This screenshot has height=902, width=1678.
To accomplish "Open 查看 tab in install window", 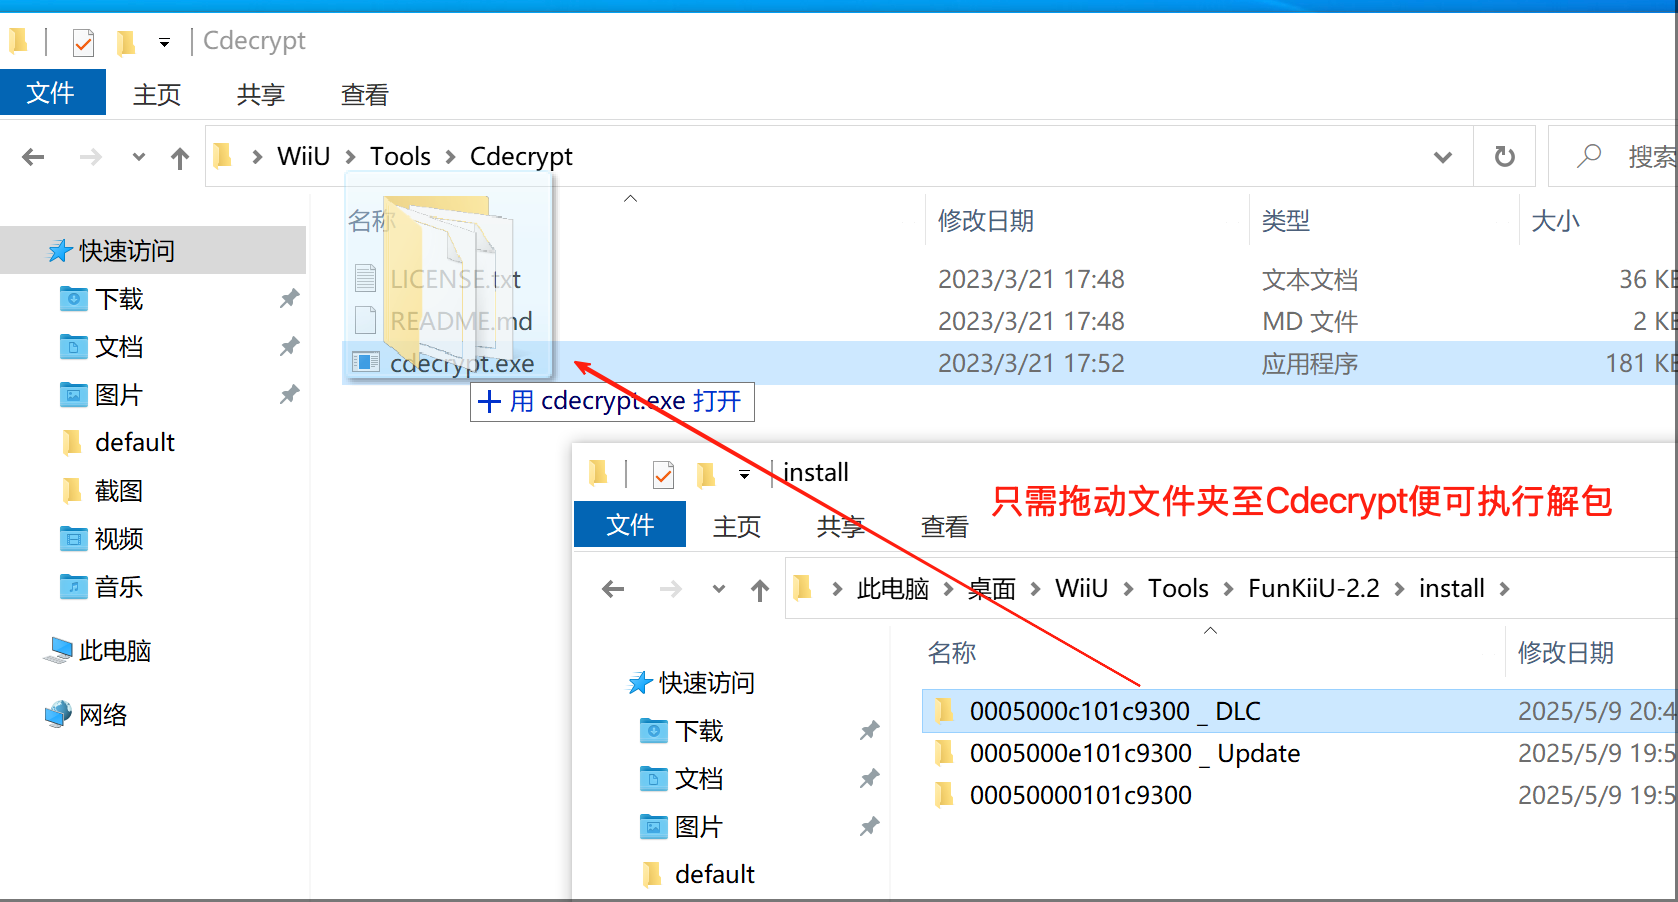I will [x=945, y=526].
